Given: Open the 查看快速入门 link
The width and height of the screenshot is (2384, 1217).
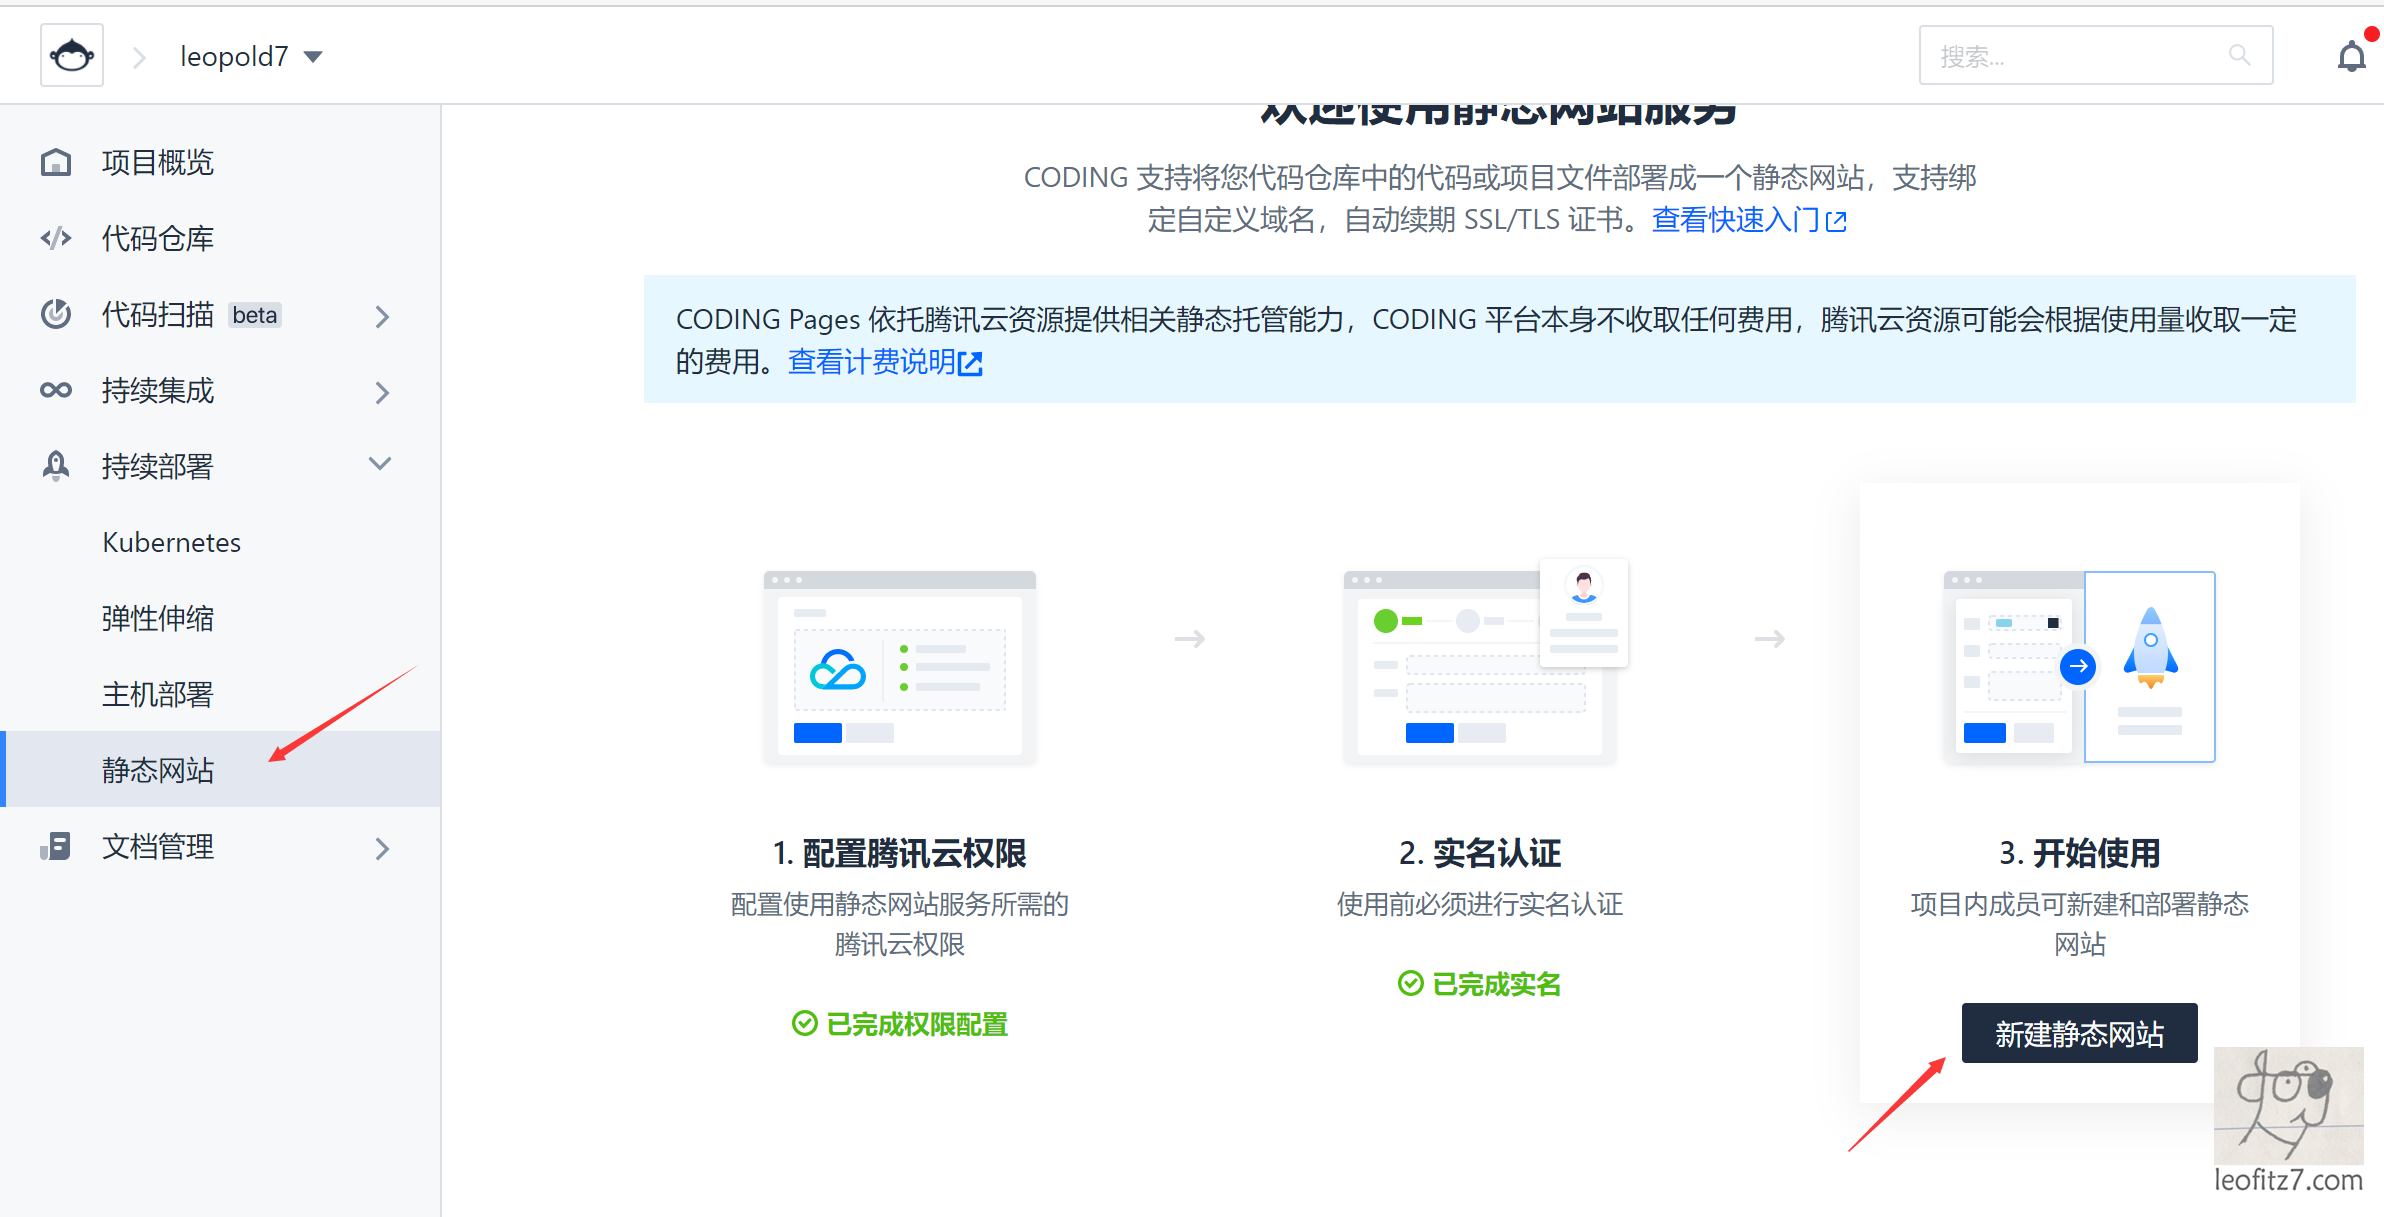Looking at the screenshot, I should (1747, 219).
